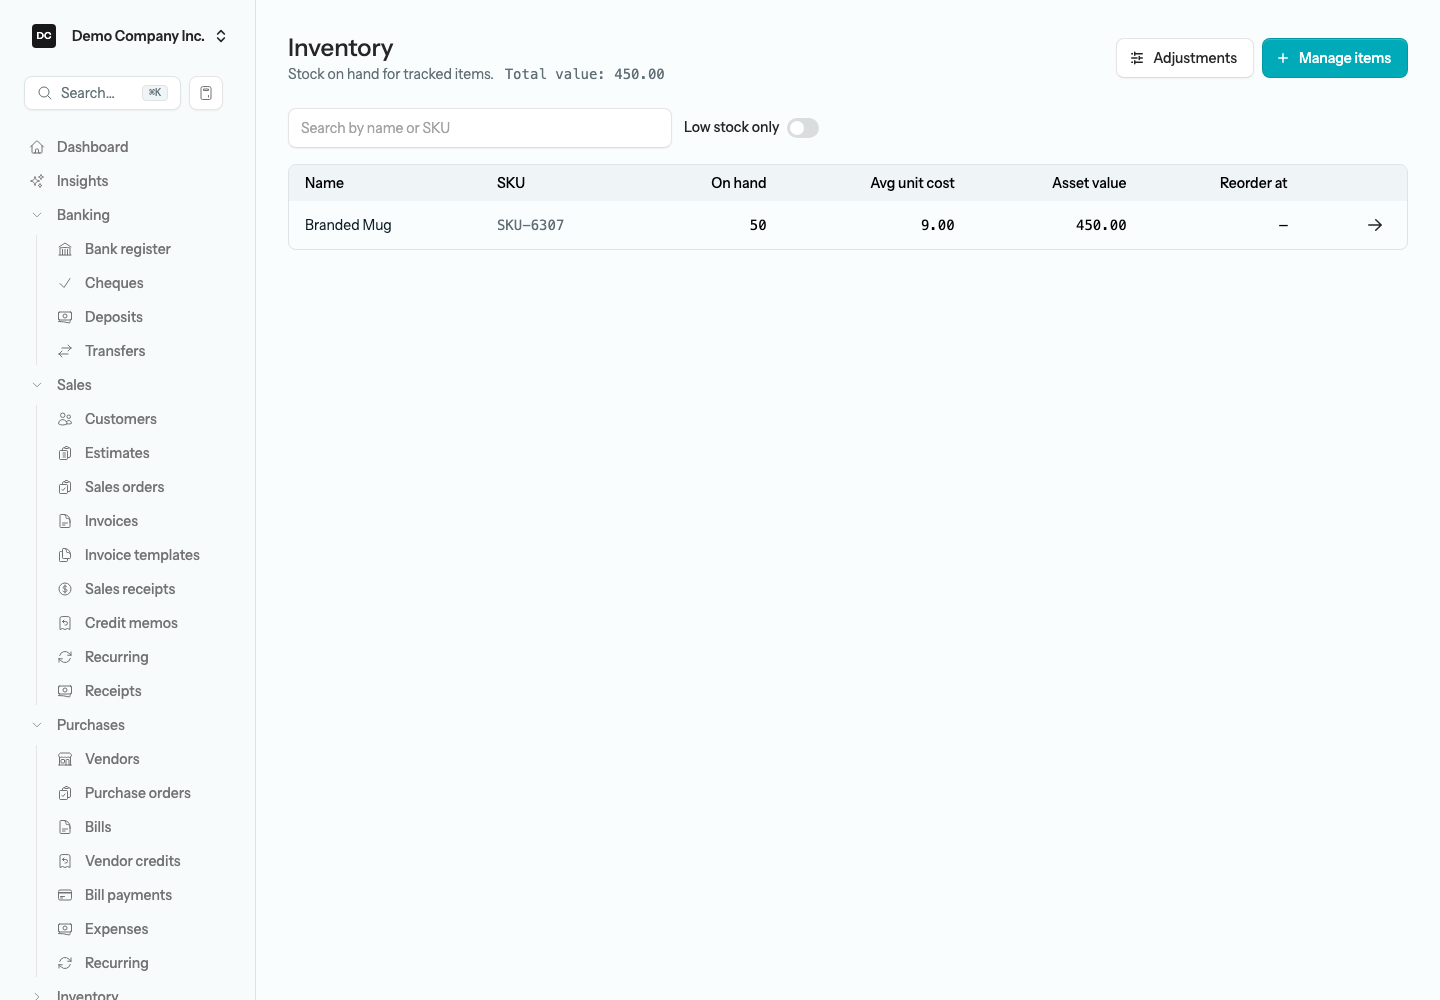Click the SKU-6307 cell
This screenshot has width=1440, height=1000.
[x=530, y=225]
